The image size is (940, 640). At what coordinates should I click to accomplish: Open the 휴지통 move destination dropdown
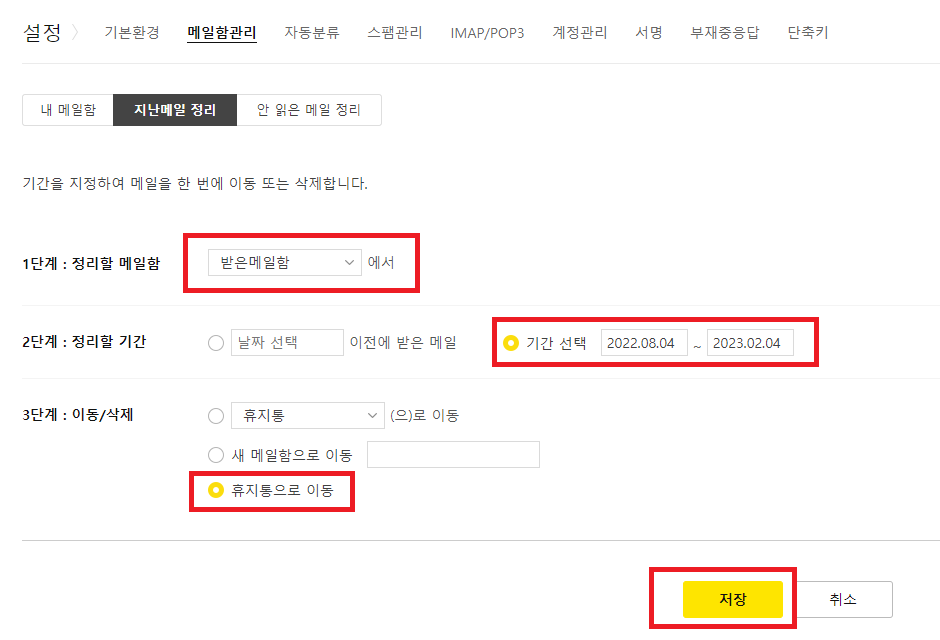307,415
